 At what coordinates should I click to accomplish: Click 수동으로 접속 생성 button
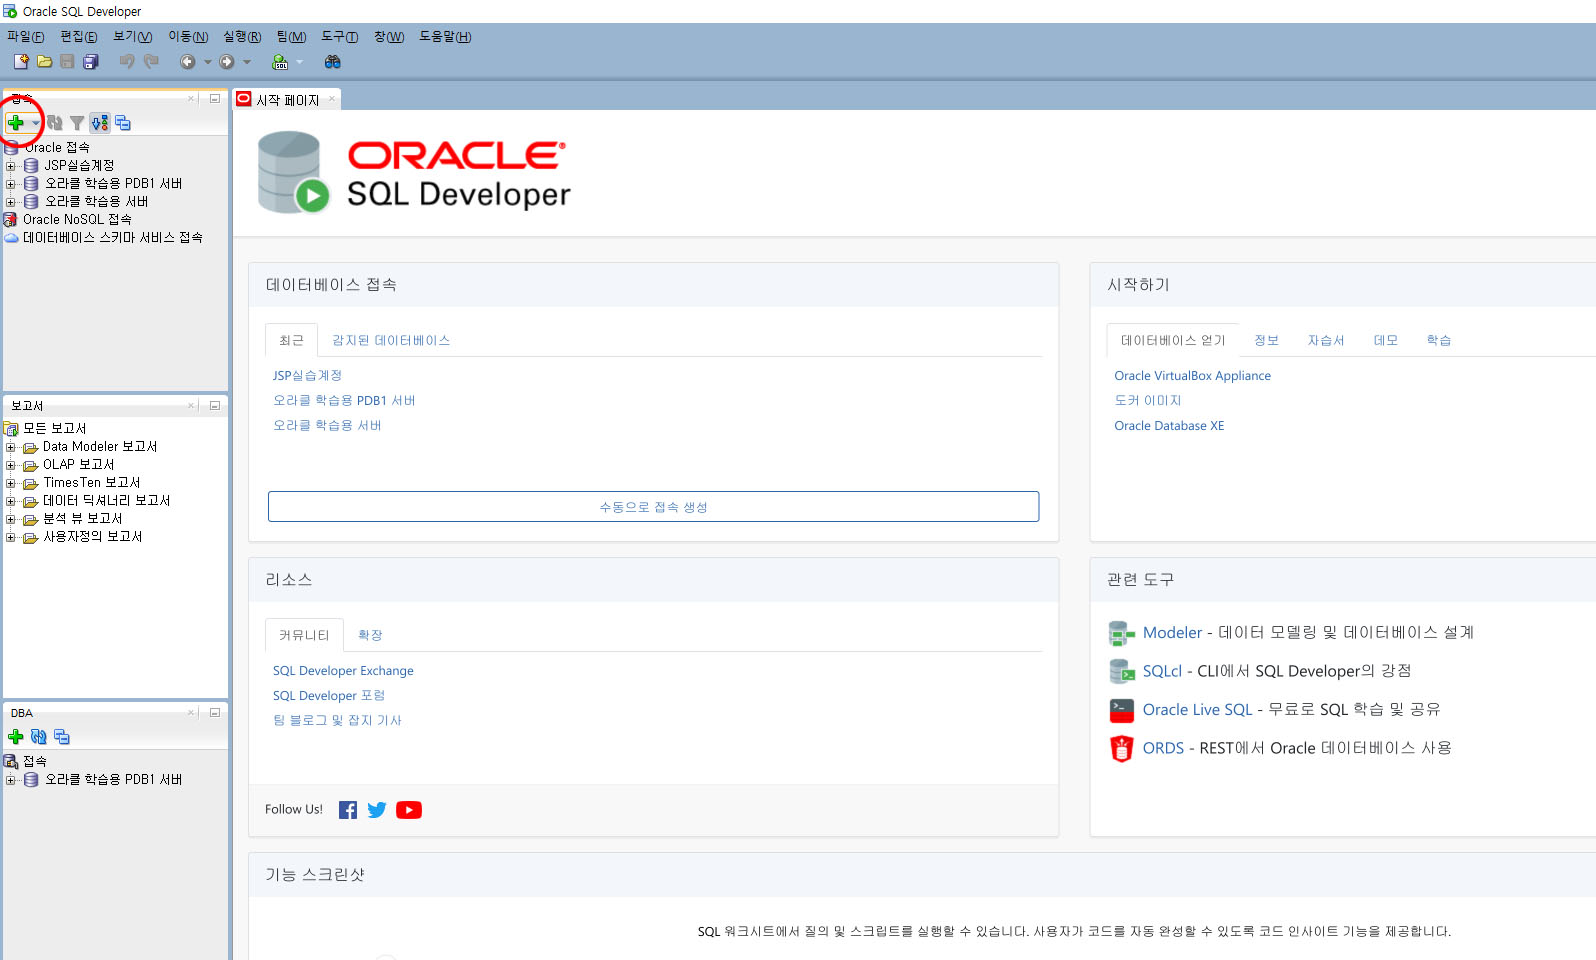coord(653,506)
